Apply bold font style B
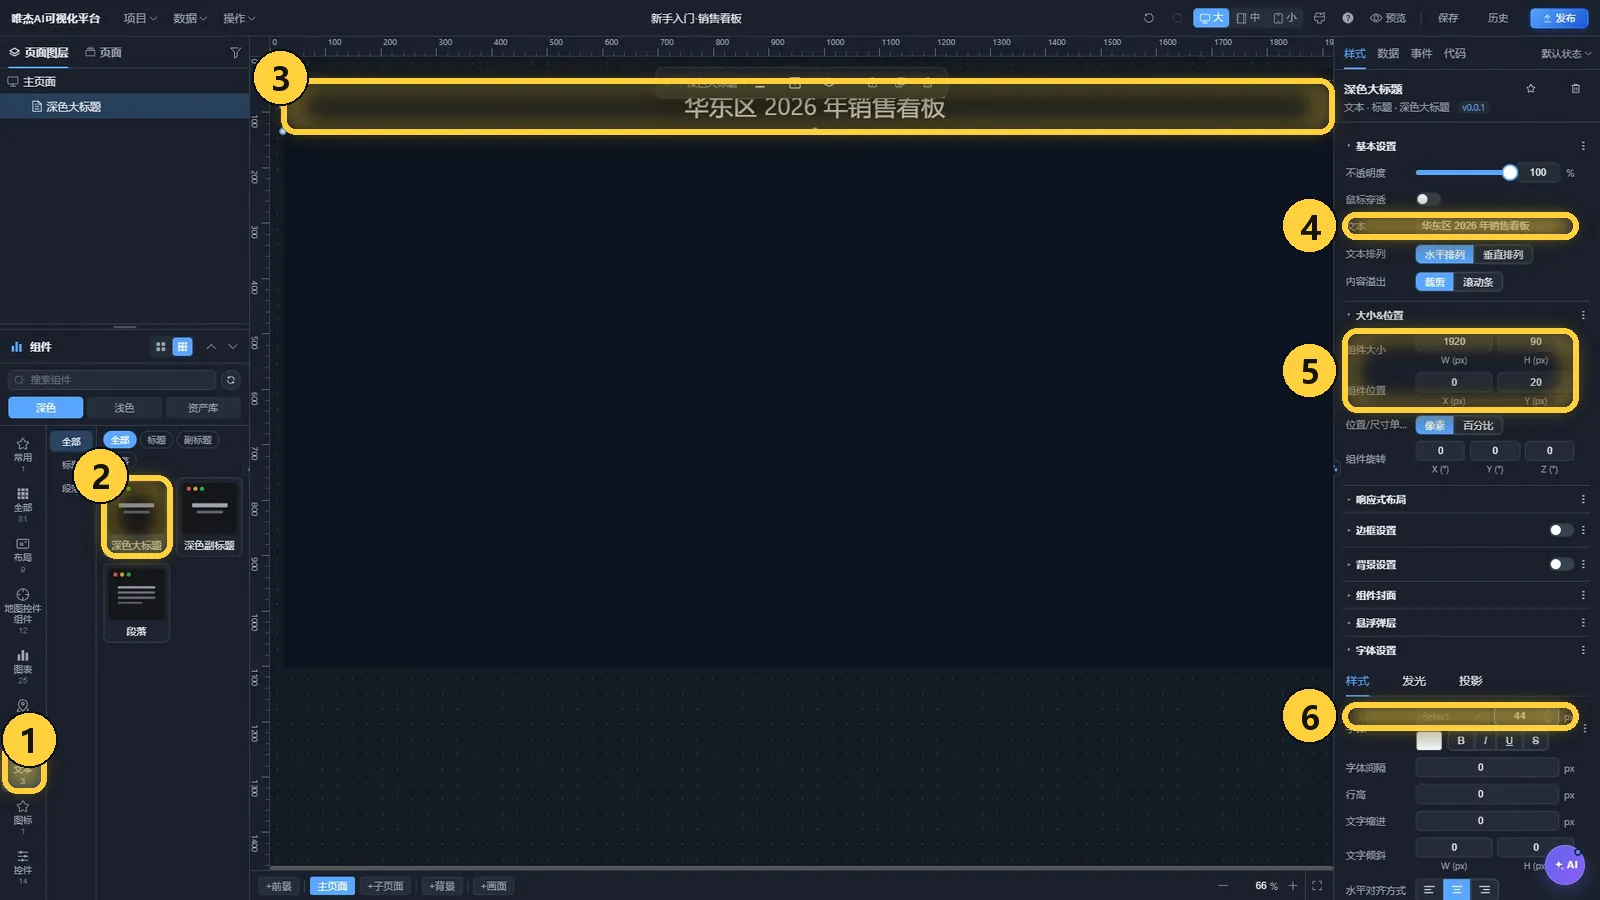Screen dimensions: 1600x900 point(1461,741)
